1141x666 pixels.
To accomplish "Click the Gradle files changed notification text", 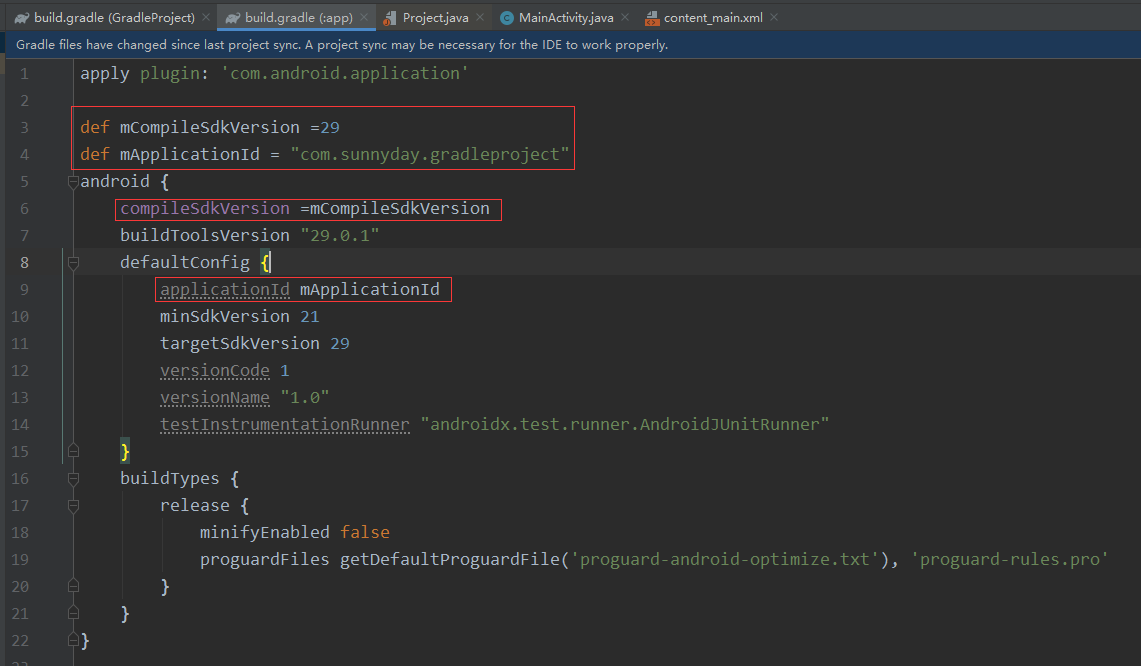I will click(342, 44).
